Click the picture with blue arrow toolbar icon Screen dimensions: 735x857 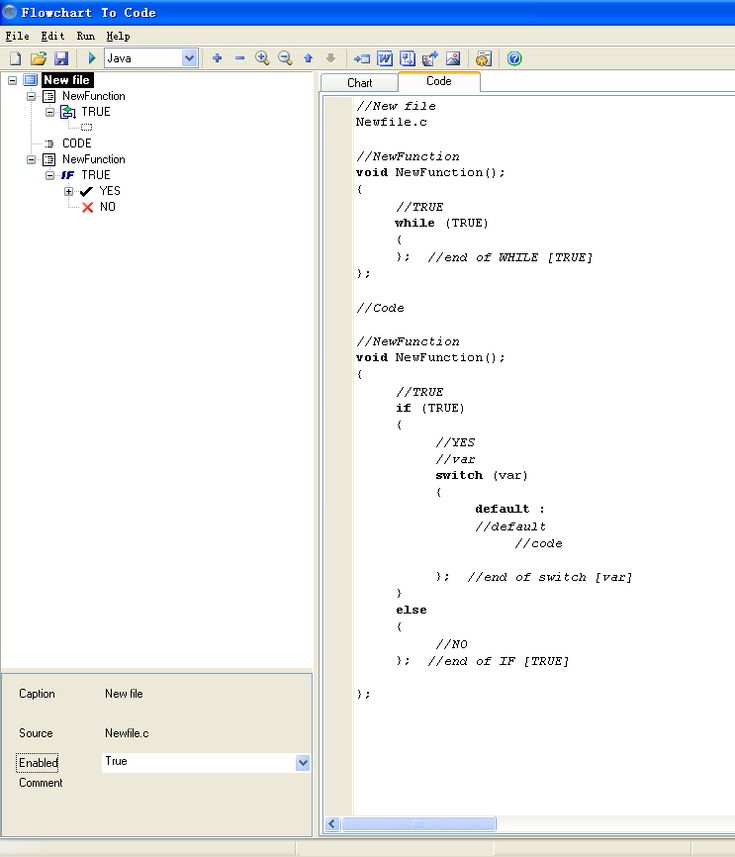[430, 58]
